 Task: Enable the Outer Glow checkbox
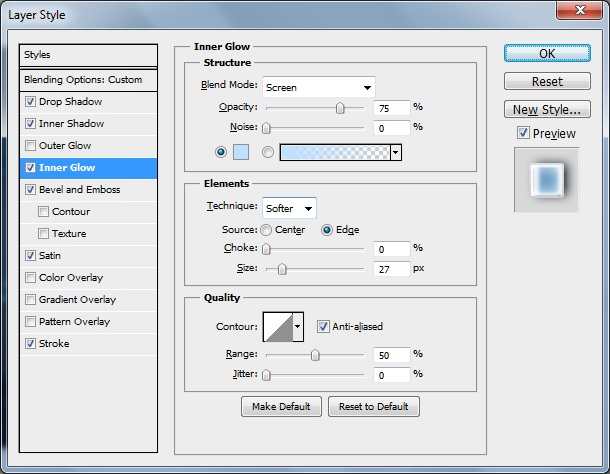click(30, 145)
